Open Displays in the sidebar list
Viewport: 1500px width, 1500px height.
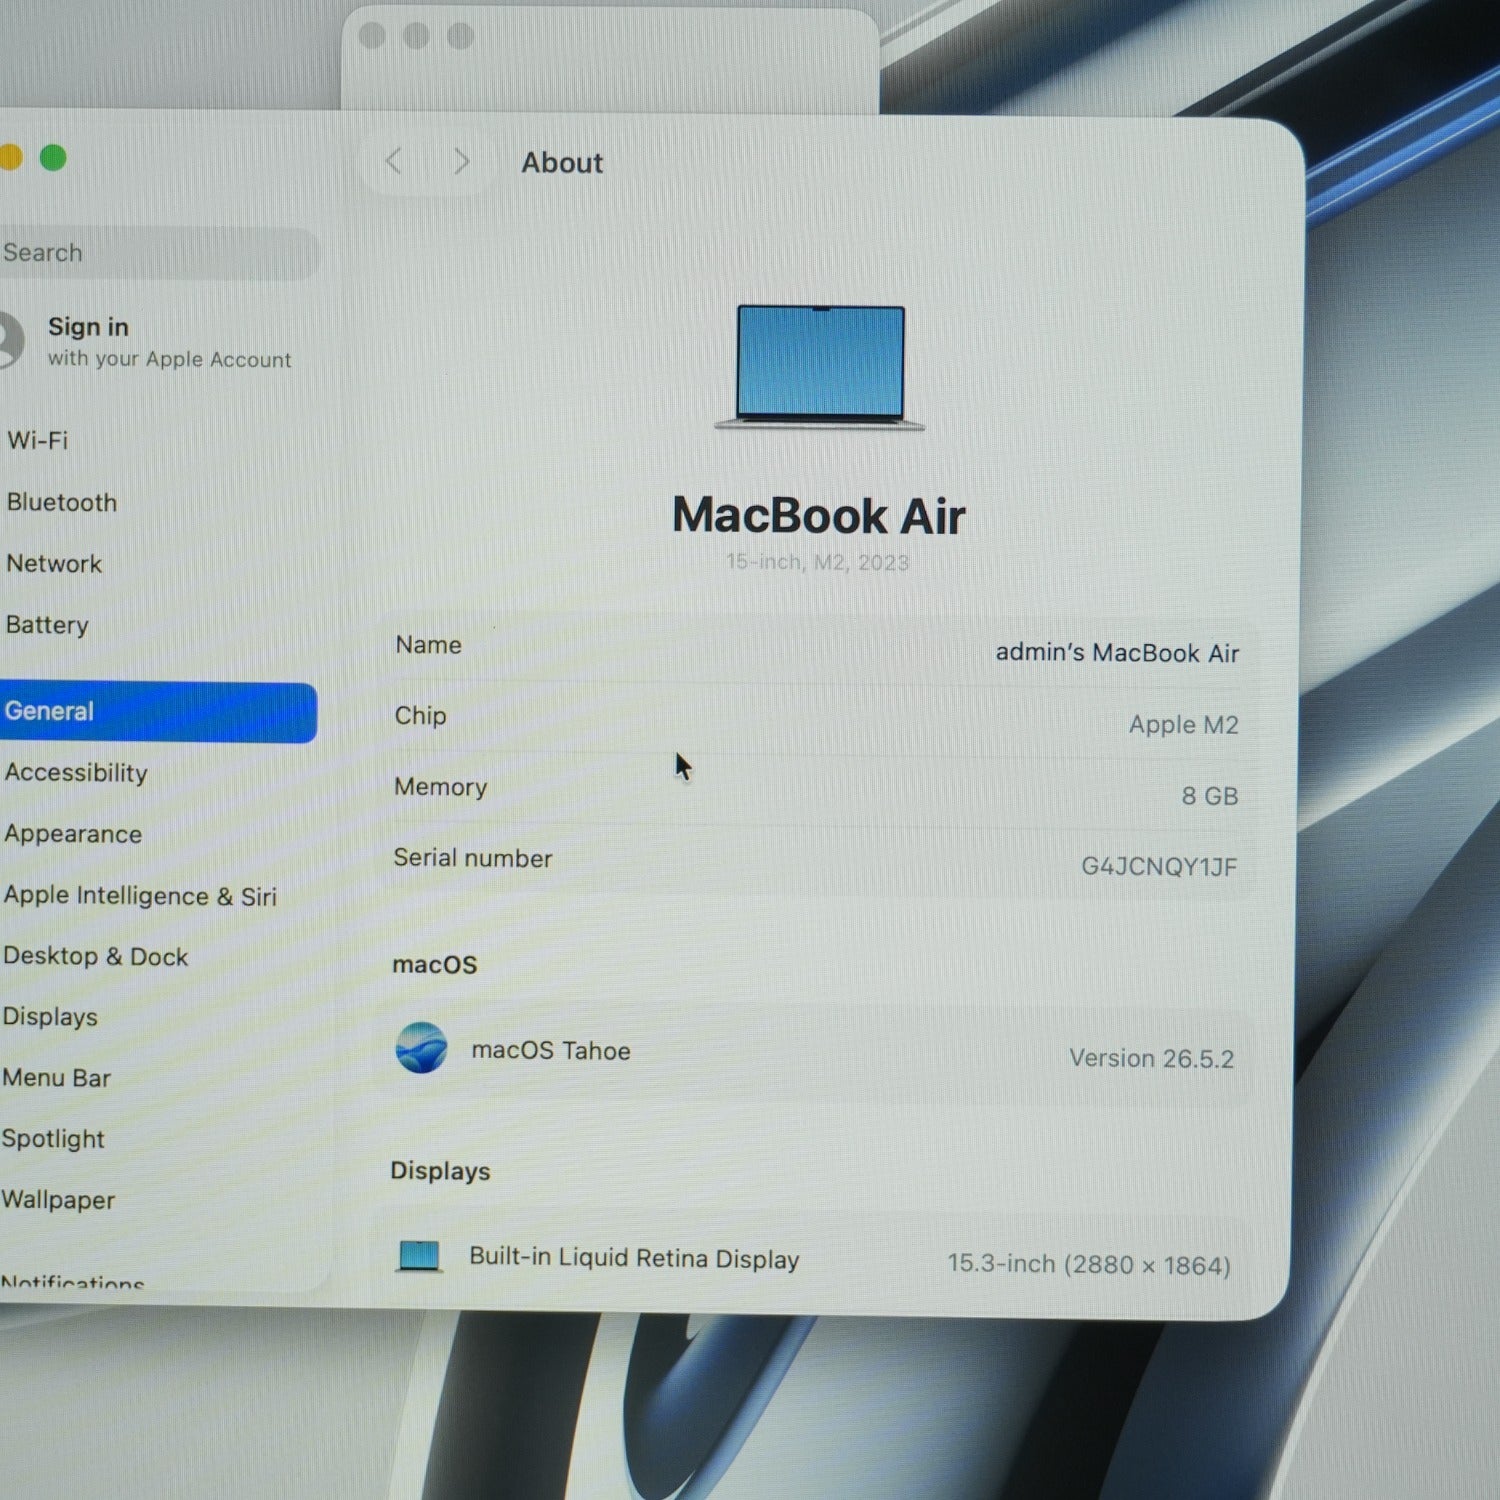click(x=50, y=1017)
